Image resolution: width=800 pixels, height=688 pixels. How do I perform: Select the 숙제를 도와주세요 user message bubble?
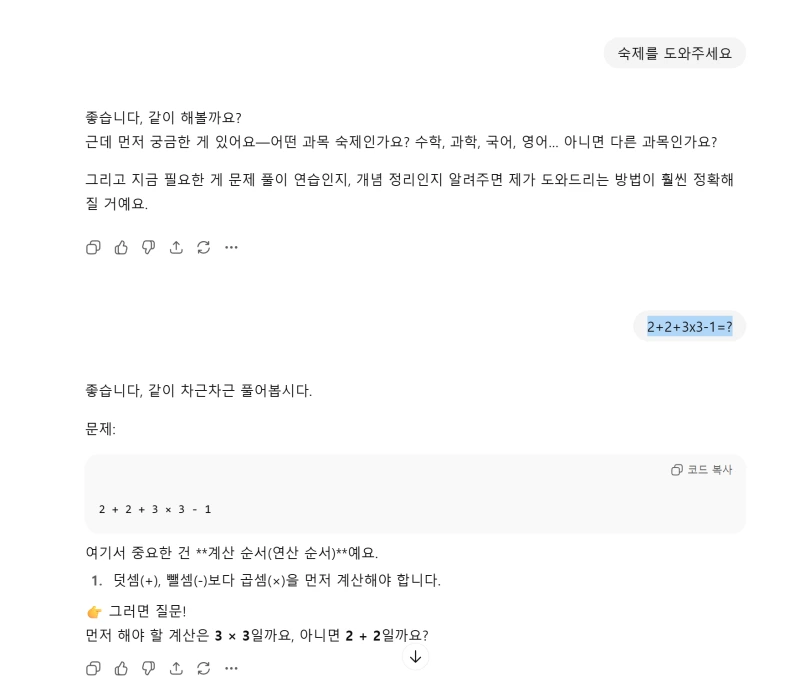coord(675,53)
